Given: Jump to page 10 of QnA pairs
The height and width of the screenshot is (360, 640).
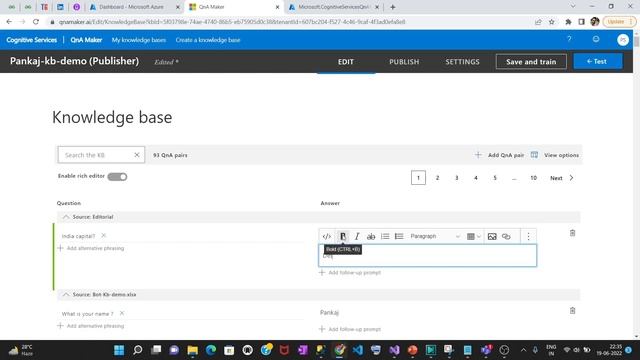Looking at the screenshot, I should point(533,178).
